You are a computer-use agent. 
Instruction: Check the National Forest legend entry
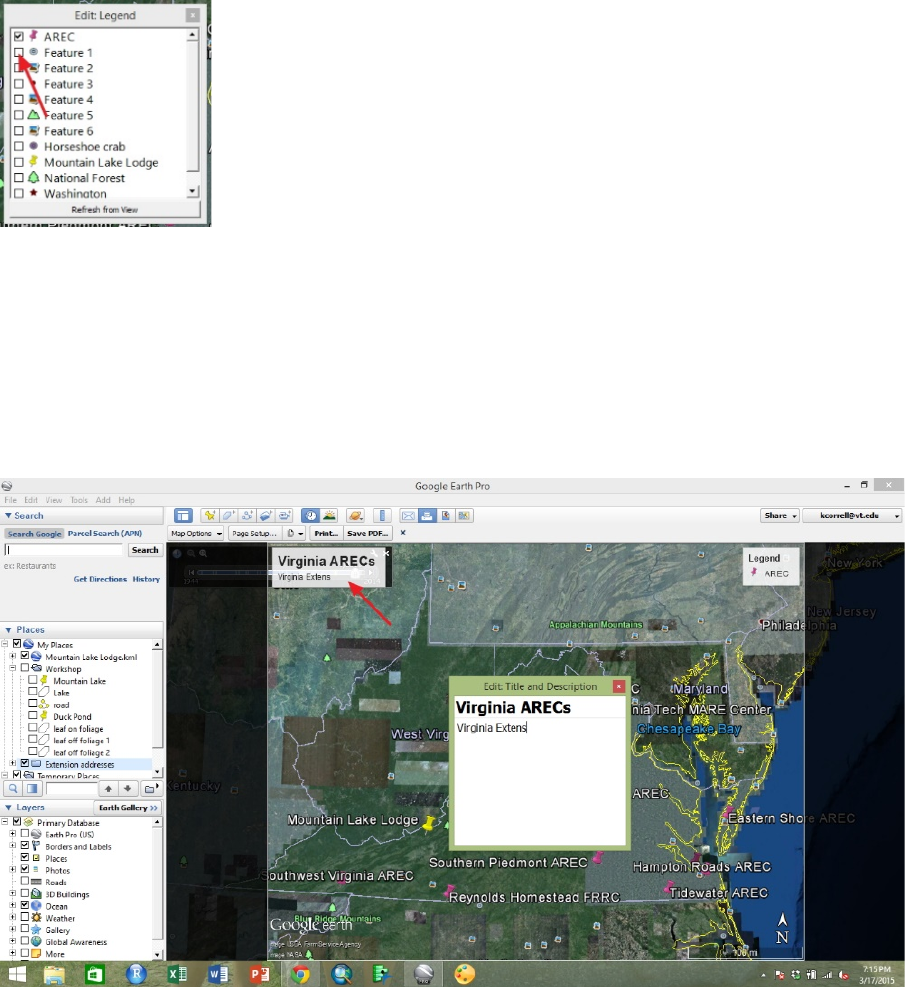pyautogui.click(x=19, y=178)
